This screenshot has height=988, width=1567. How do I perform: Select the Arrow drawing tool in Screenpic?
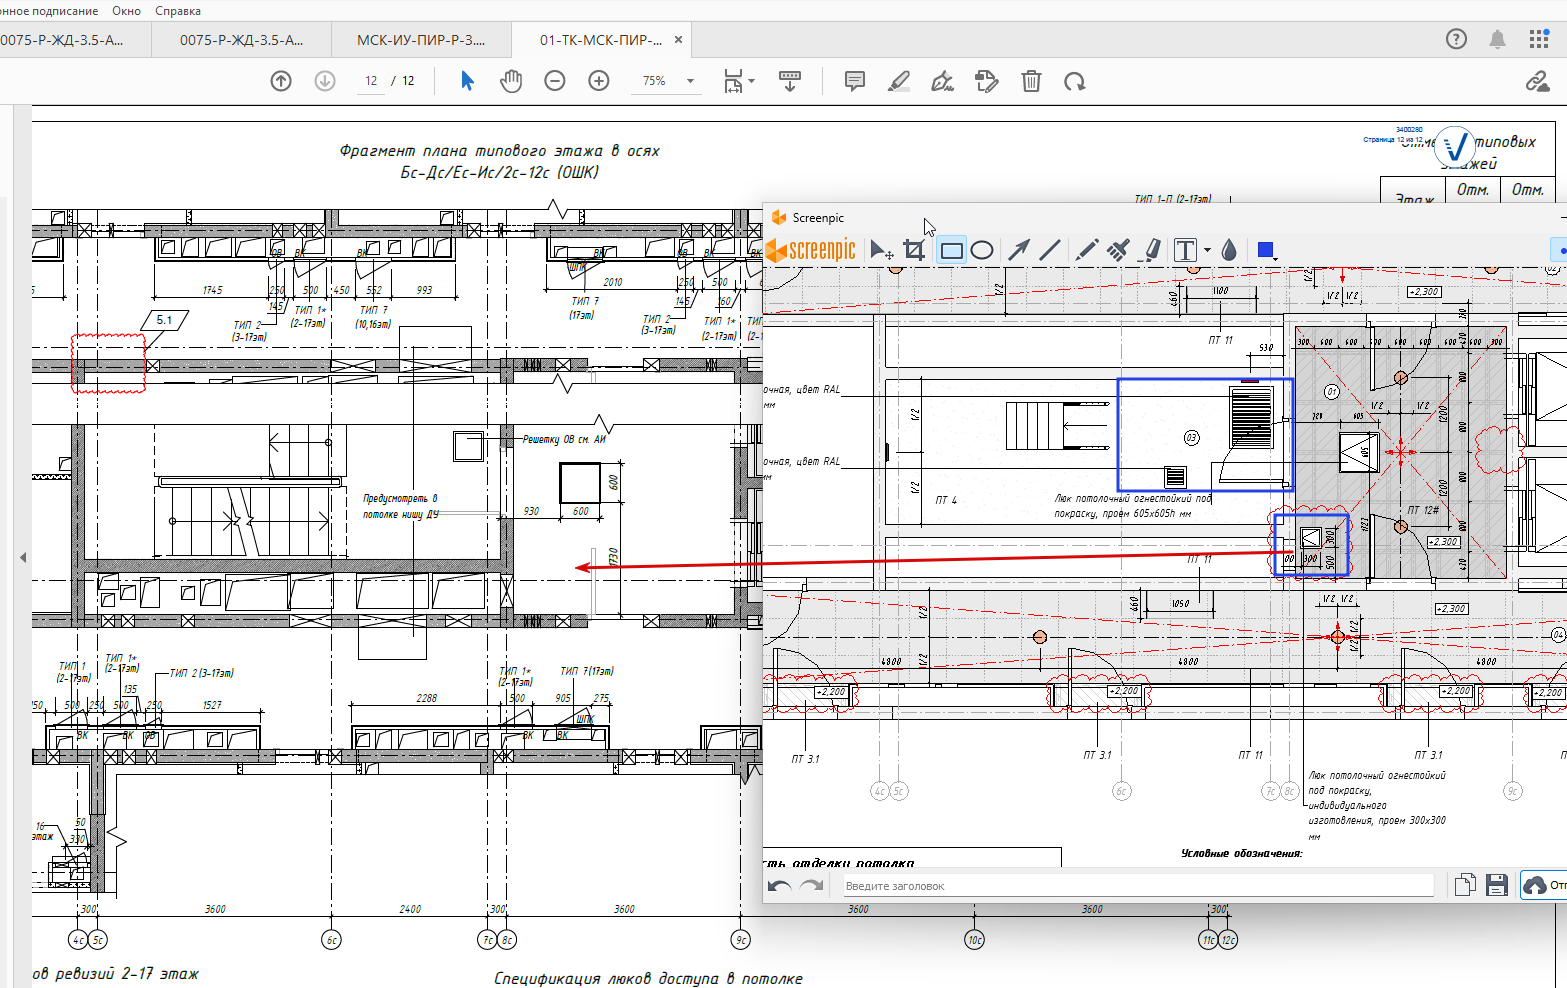1018,250
